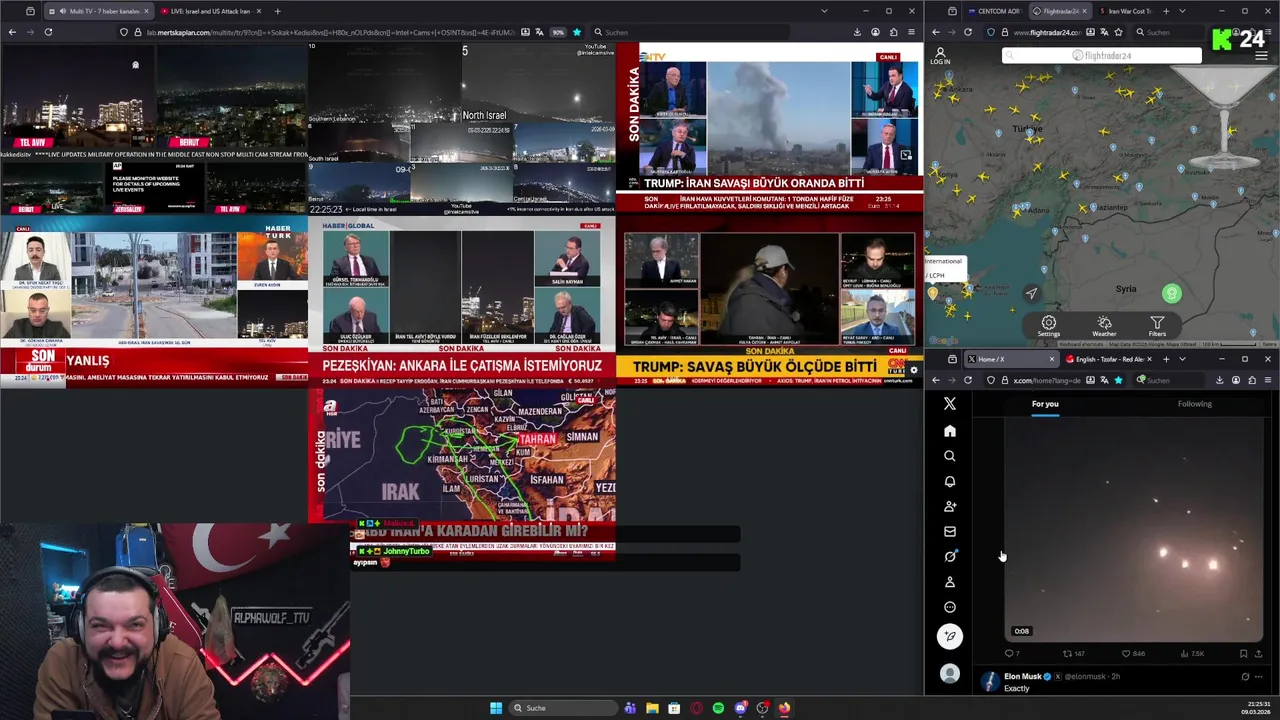Click Flightradar24 LOG IN icon

click(940, 56)
